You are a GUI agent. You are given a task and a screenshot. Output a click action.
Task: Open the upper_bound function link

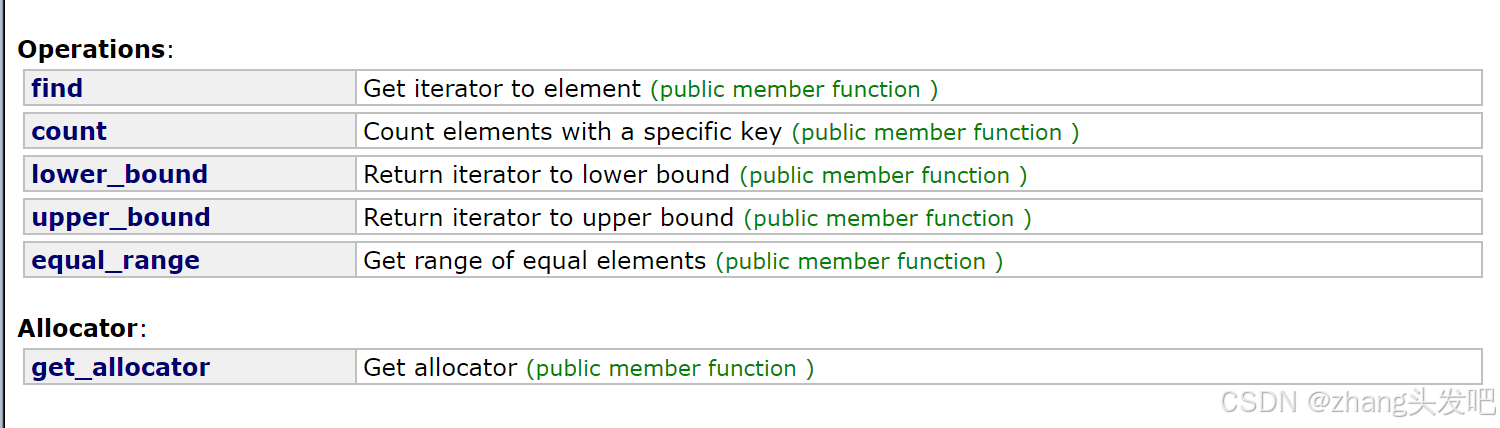[x=121, y=217]
